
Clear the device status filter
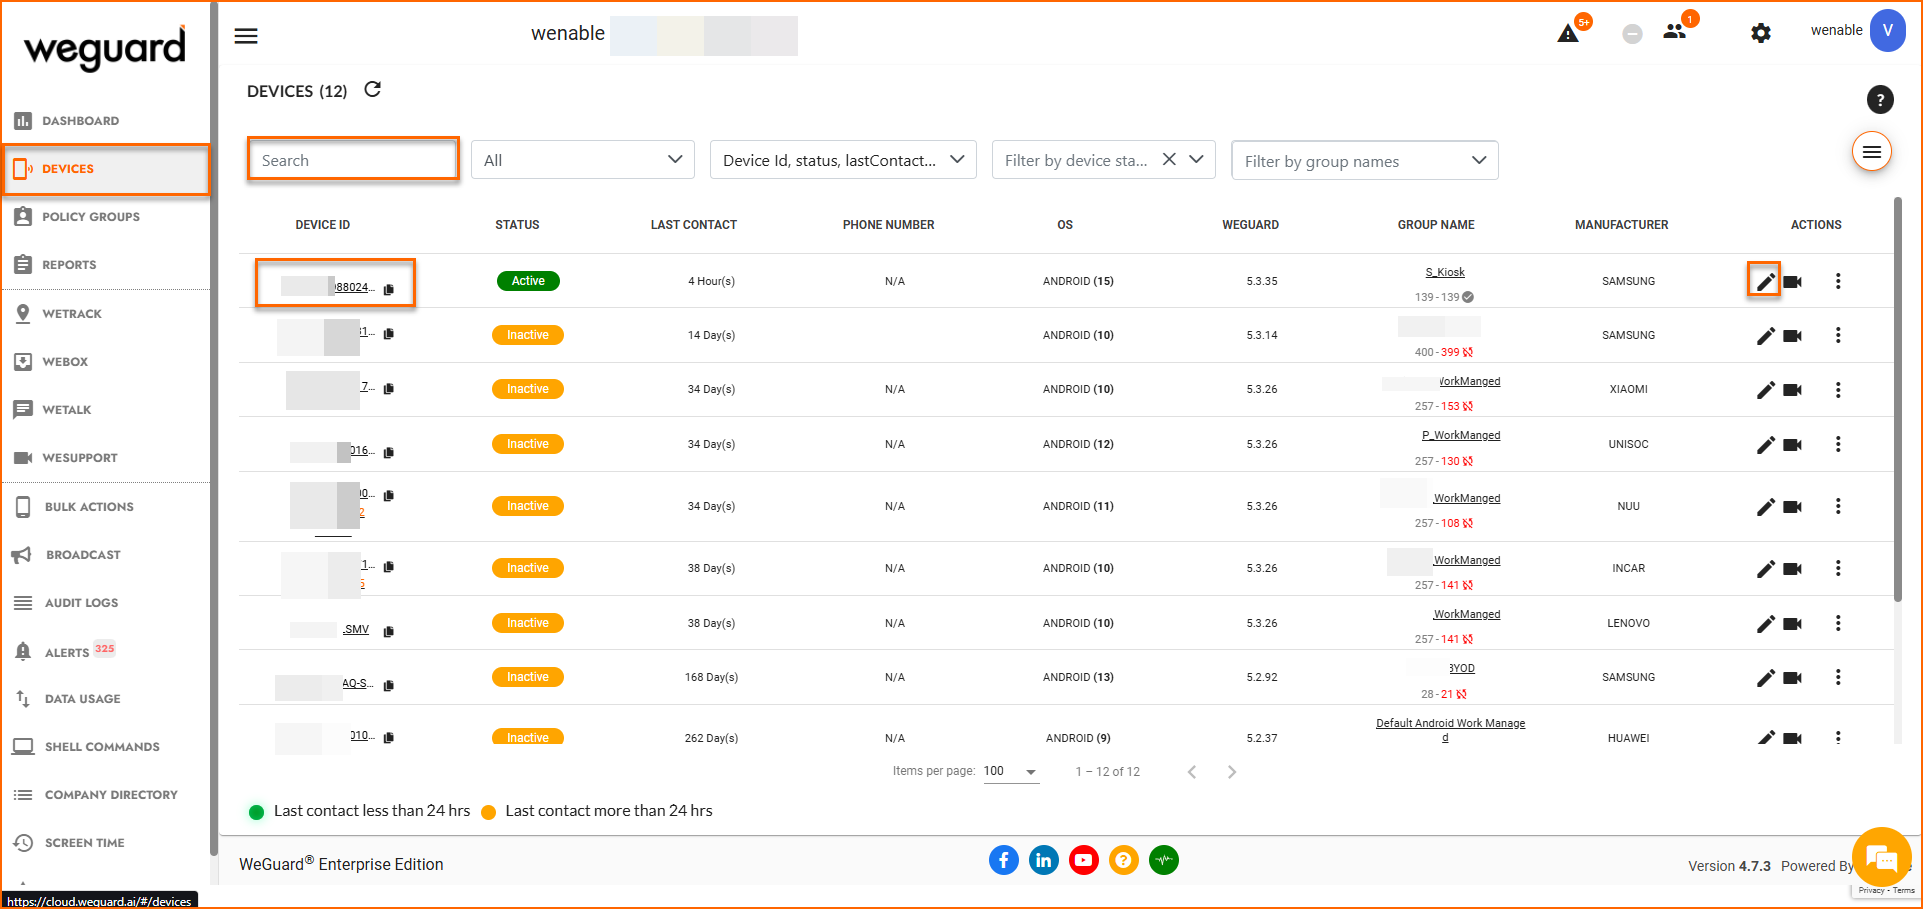coord(1169,160)
